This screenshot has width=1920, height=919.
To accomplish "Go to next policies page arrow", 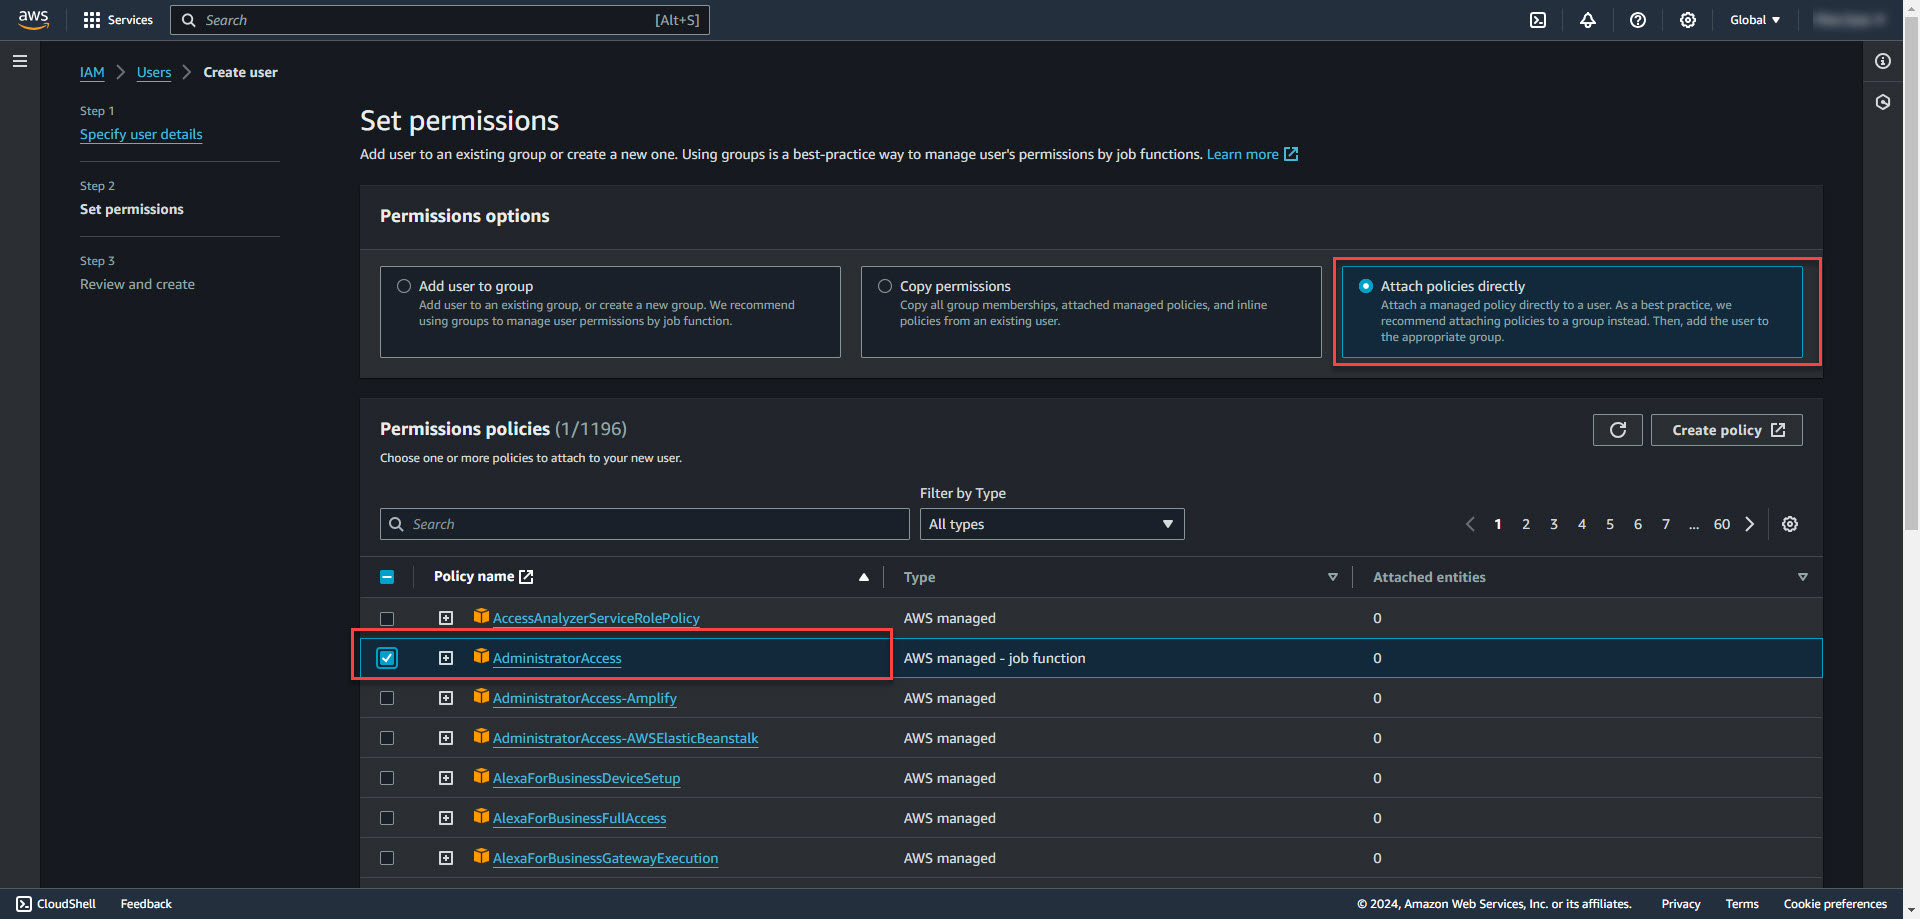I will point(1750,524).
